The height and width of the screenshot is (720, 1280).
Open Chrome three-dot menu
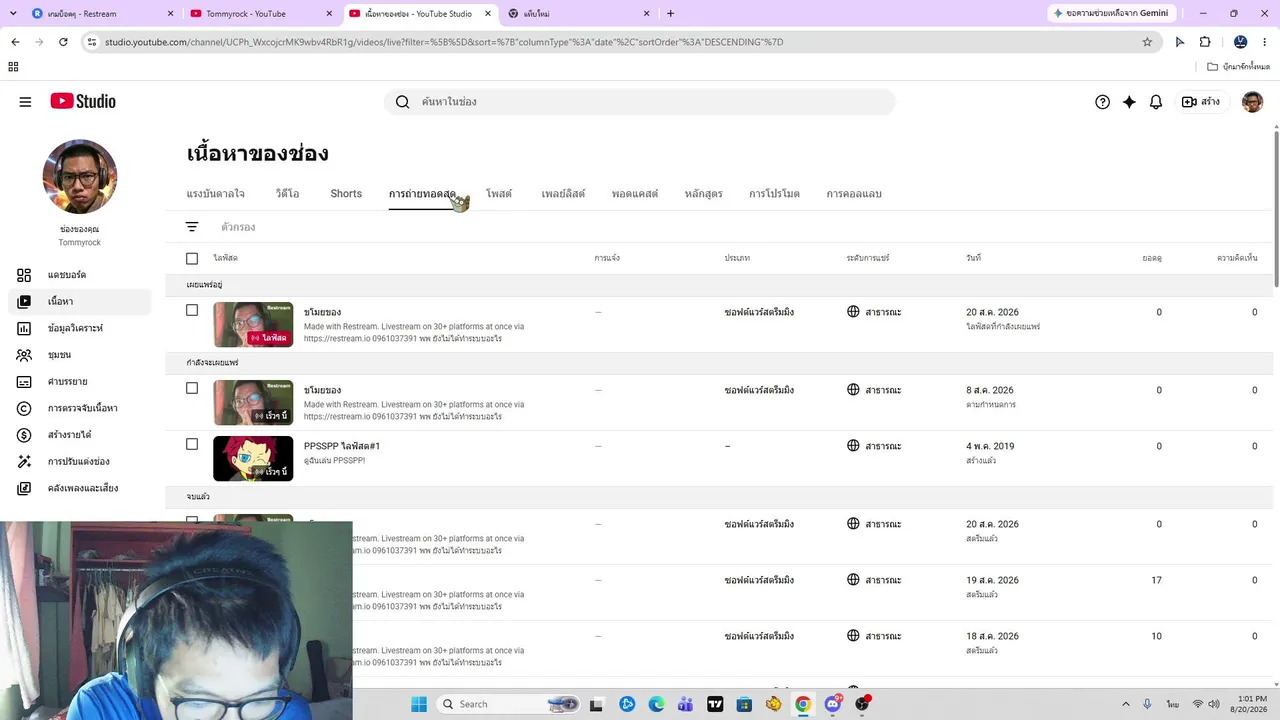(x=1265, y=42)
